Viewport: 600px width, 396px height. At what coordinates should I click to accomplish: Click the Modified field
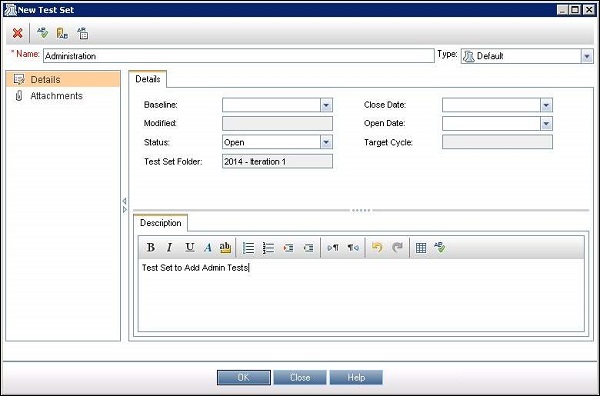[277, 123]
